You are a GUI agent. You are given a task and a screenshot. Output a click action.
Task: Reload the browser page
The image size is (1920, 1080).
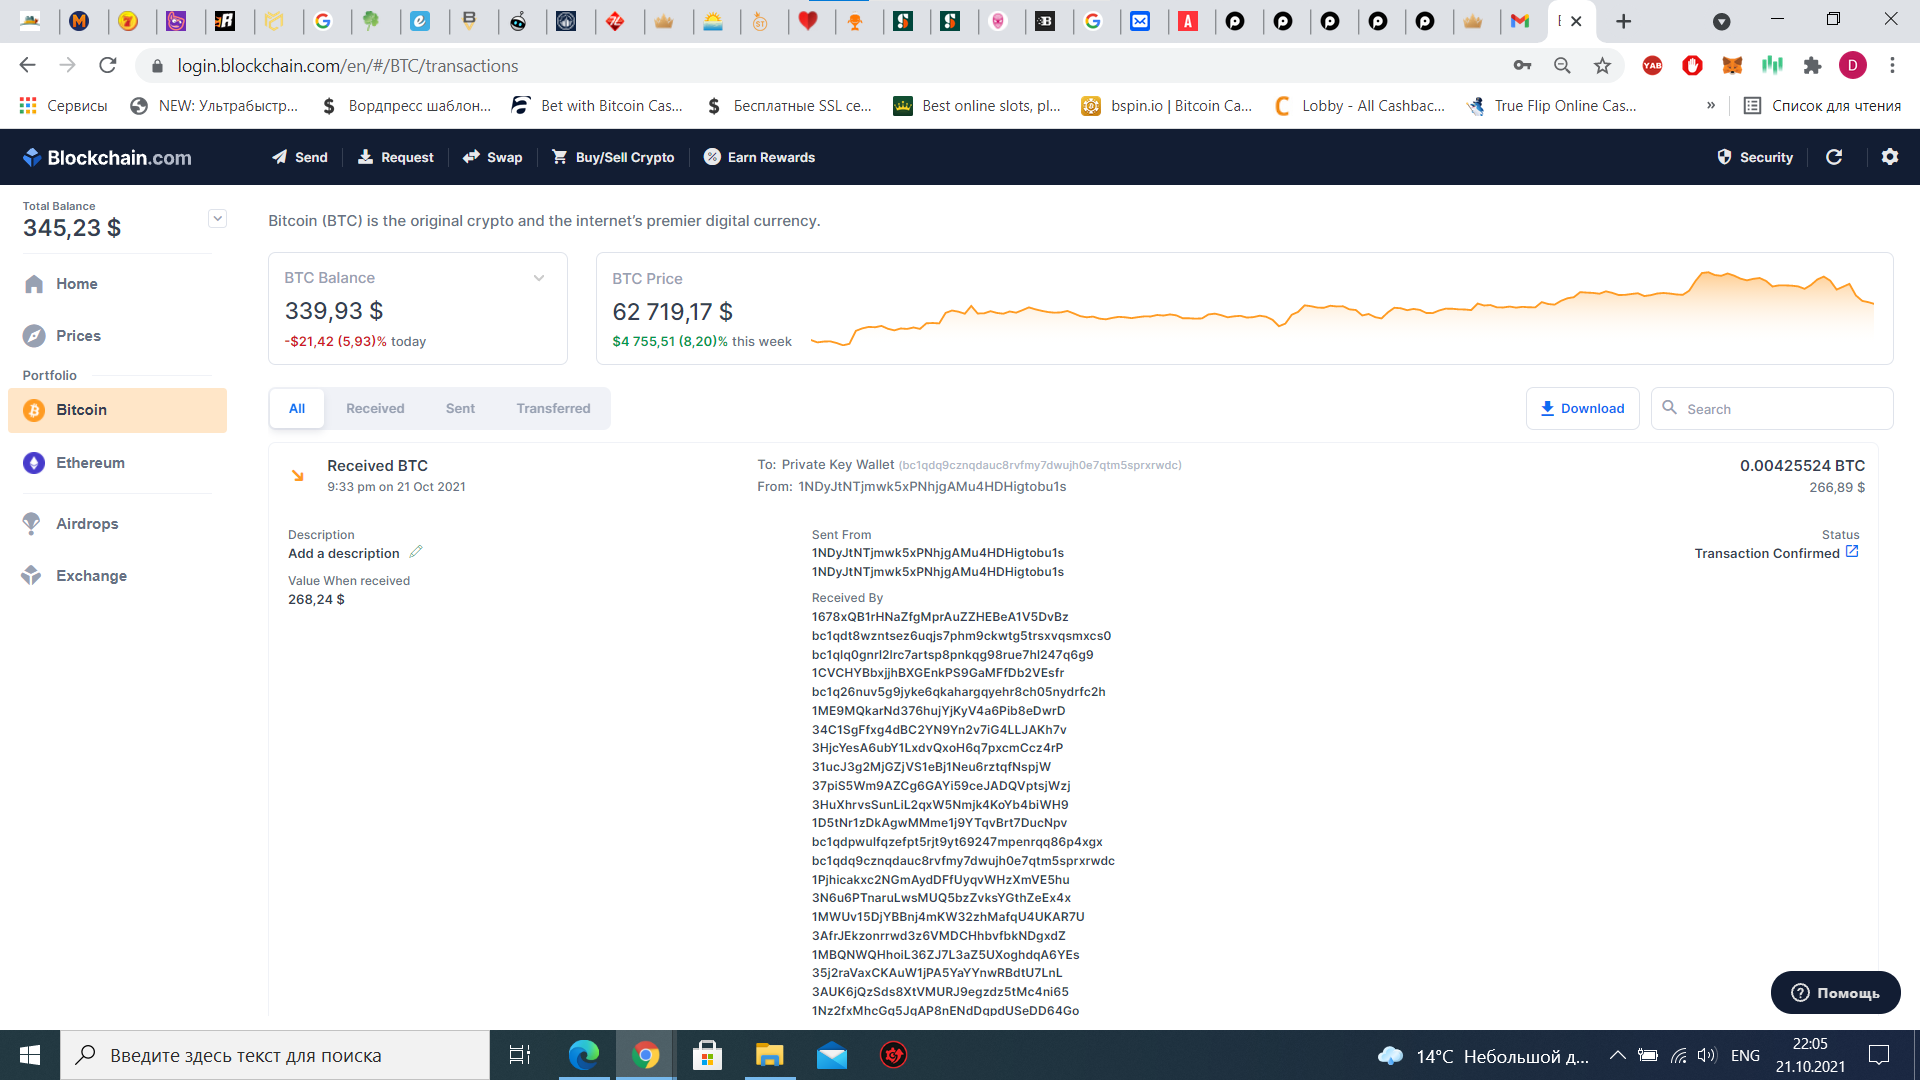point(107,65)
